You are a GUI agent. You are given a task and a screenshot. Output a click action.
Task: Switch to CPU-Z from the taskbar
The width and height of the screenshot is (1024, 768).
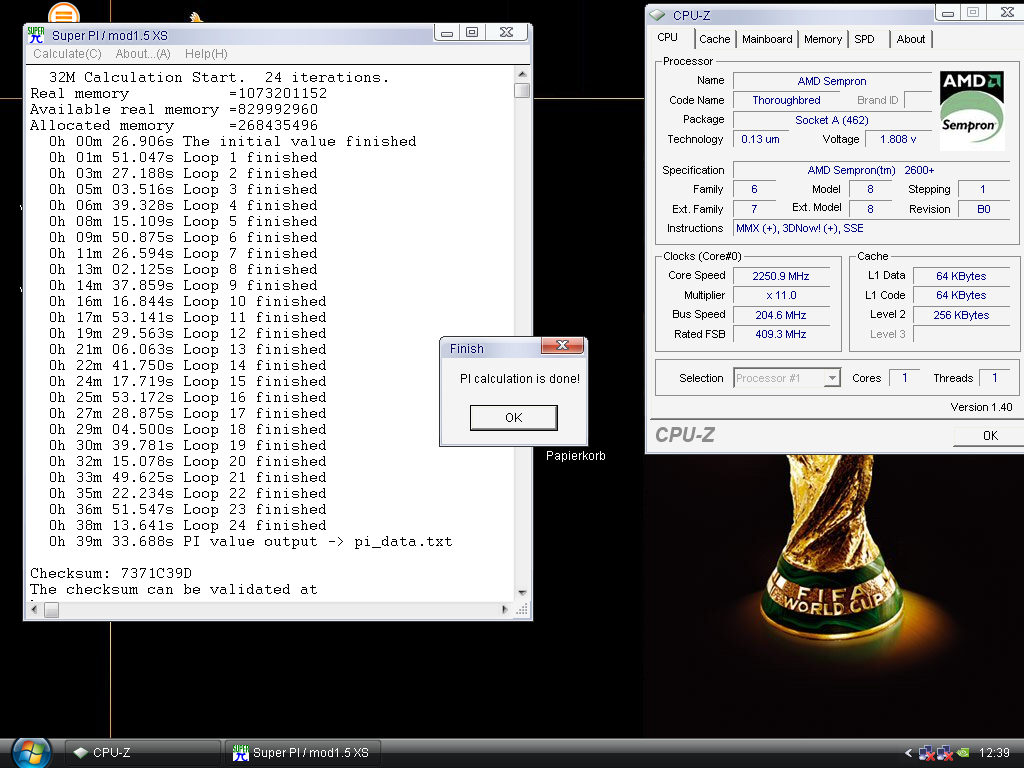click(142, 753)
